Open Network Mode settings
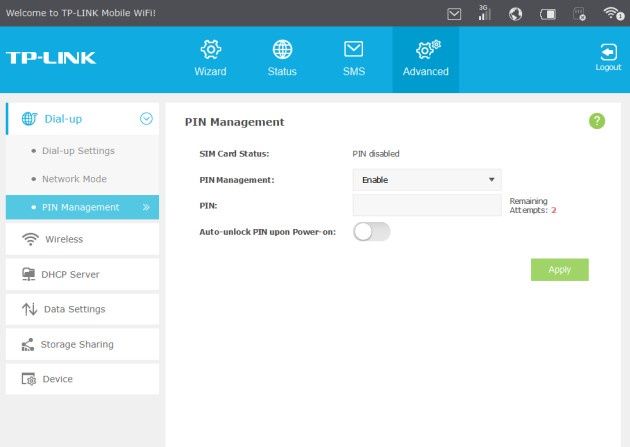 point(74,179)
